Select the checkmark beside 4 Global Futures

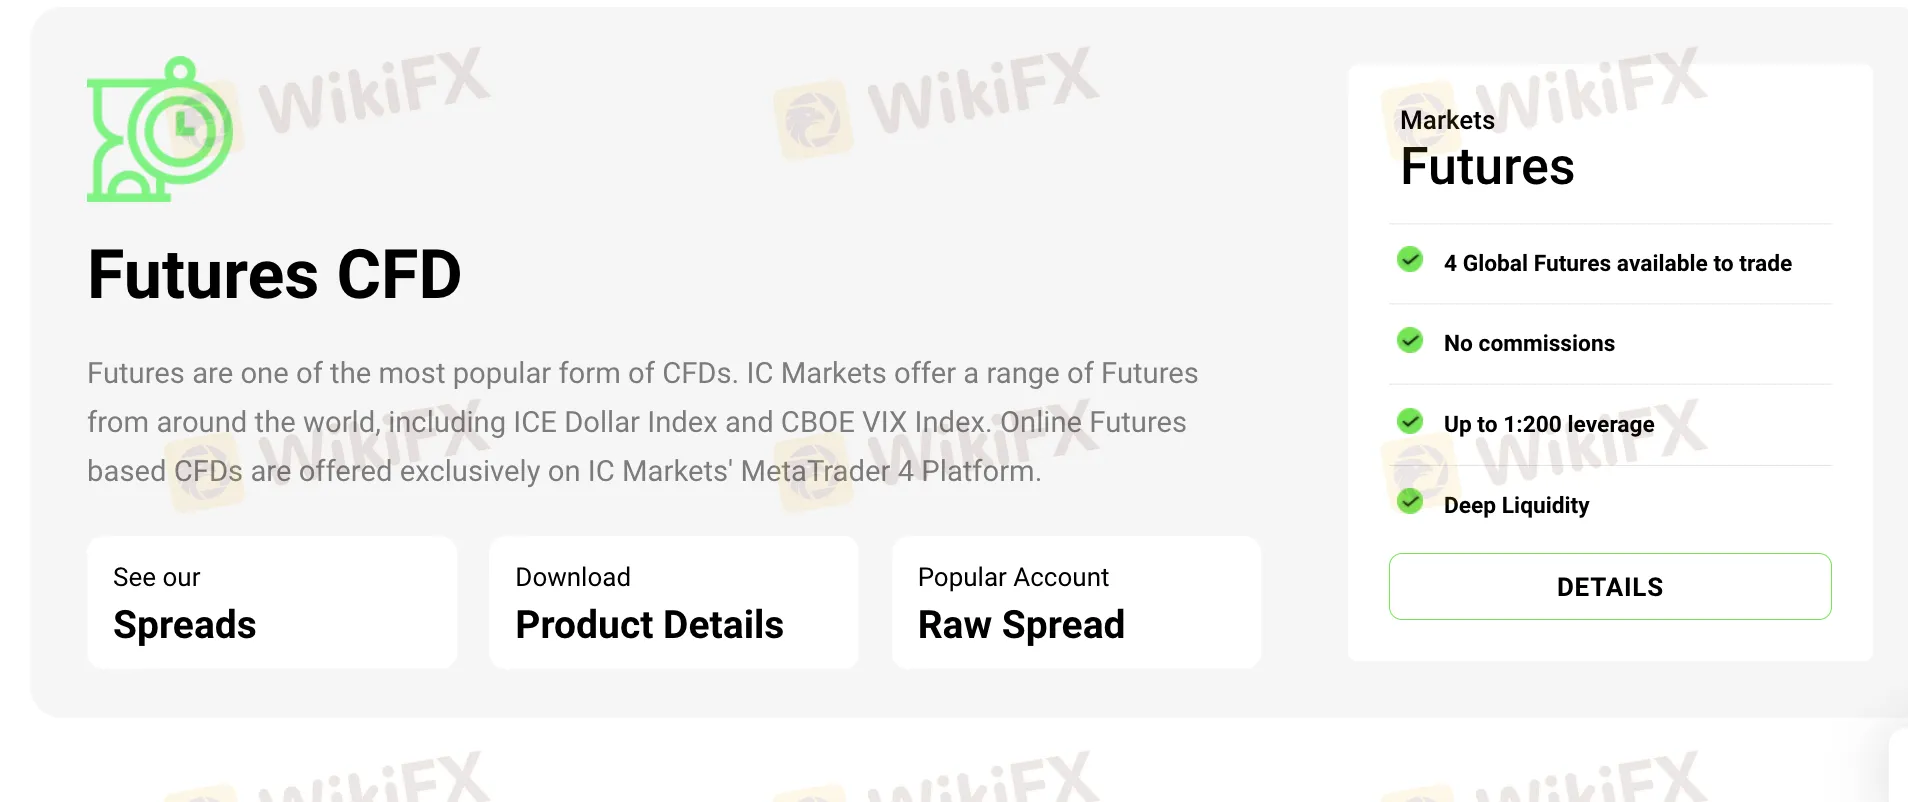tap(1410, 259)
